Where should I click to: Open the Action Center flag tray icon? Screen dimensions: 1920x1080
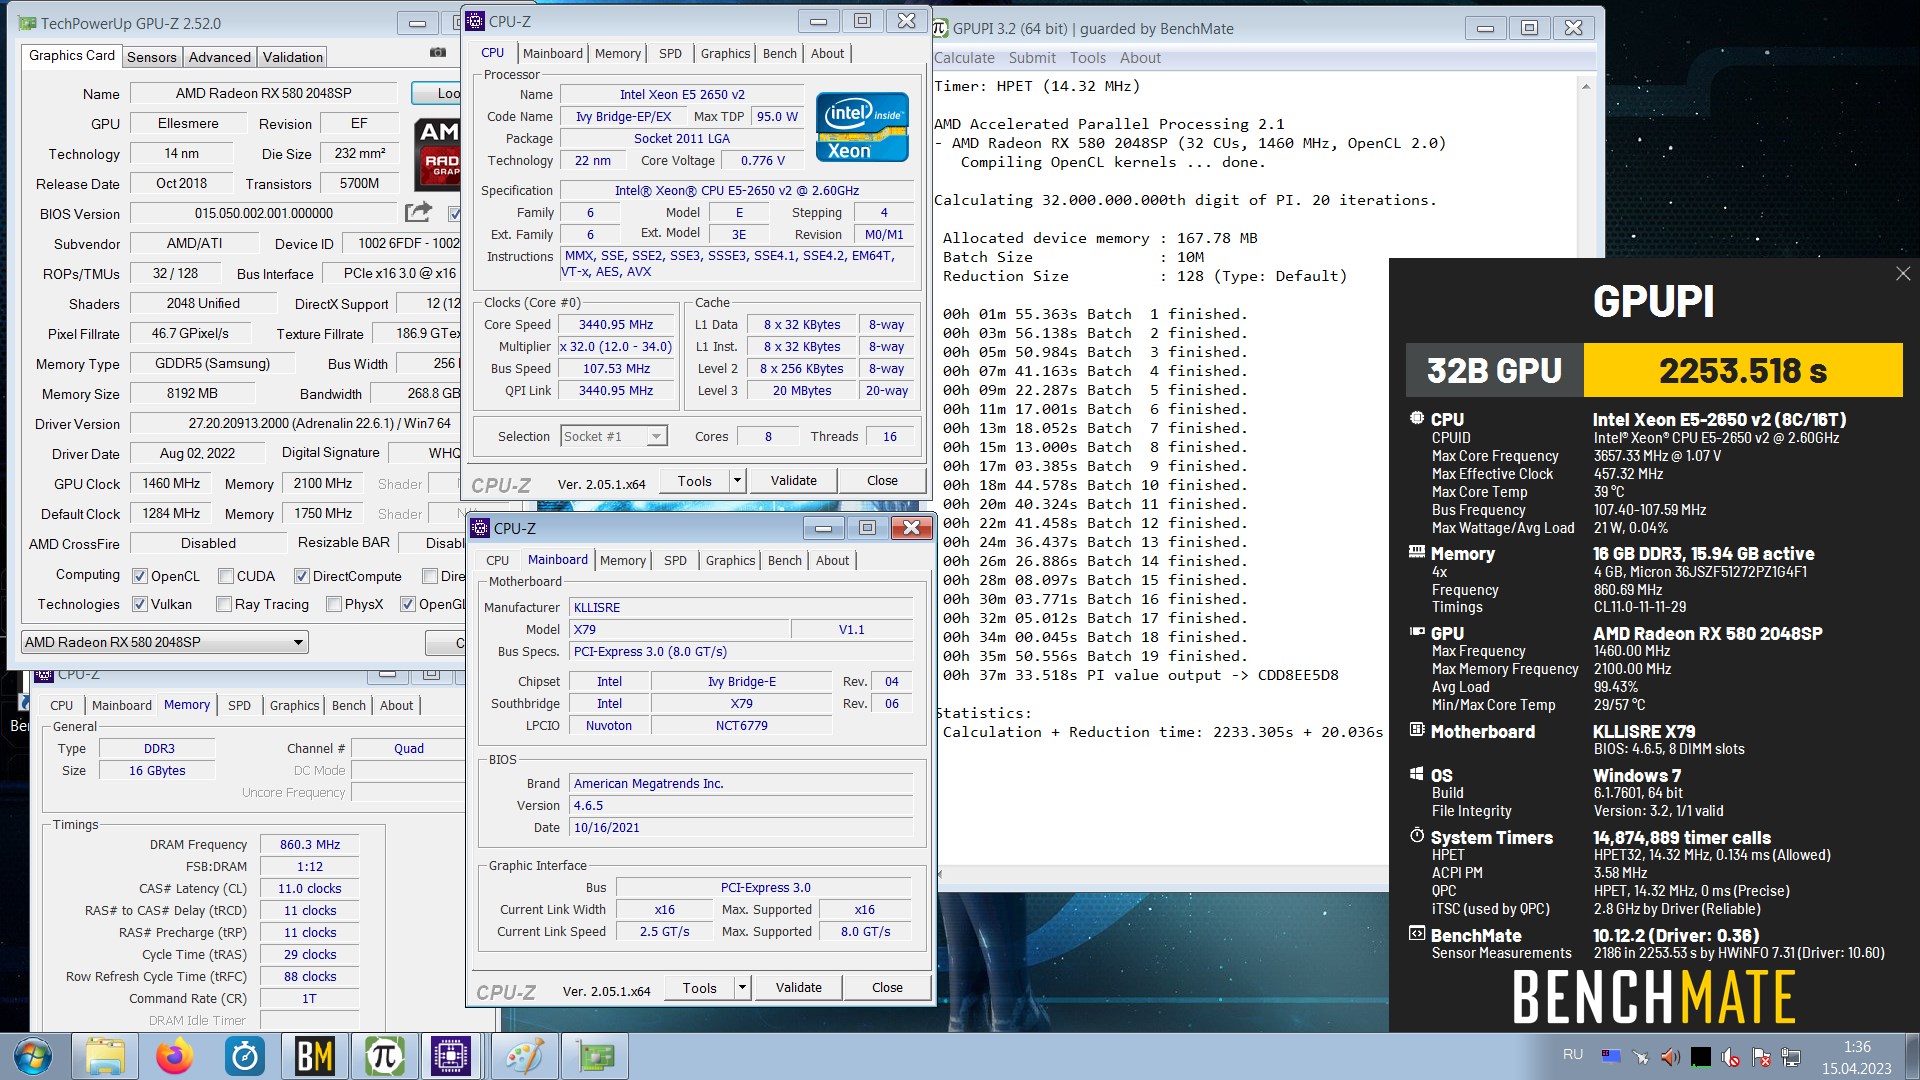pos(1762,1056)
